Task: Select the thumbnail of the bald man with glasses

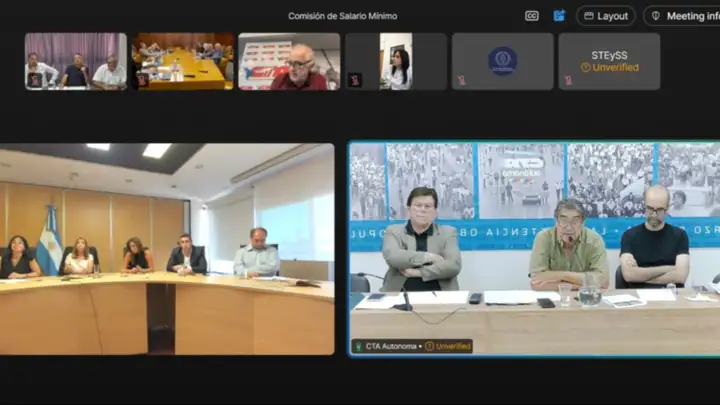Action: tap(289, 61)
